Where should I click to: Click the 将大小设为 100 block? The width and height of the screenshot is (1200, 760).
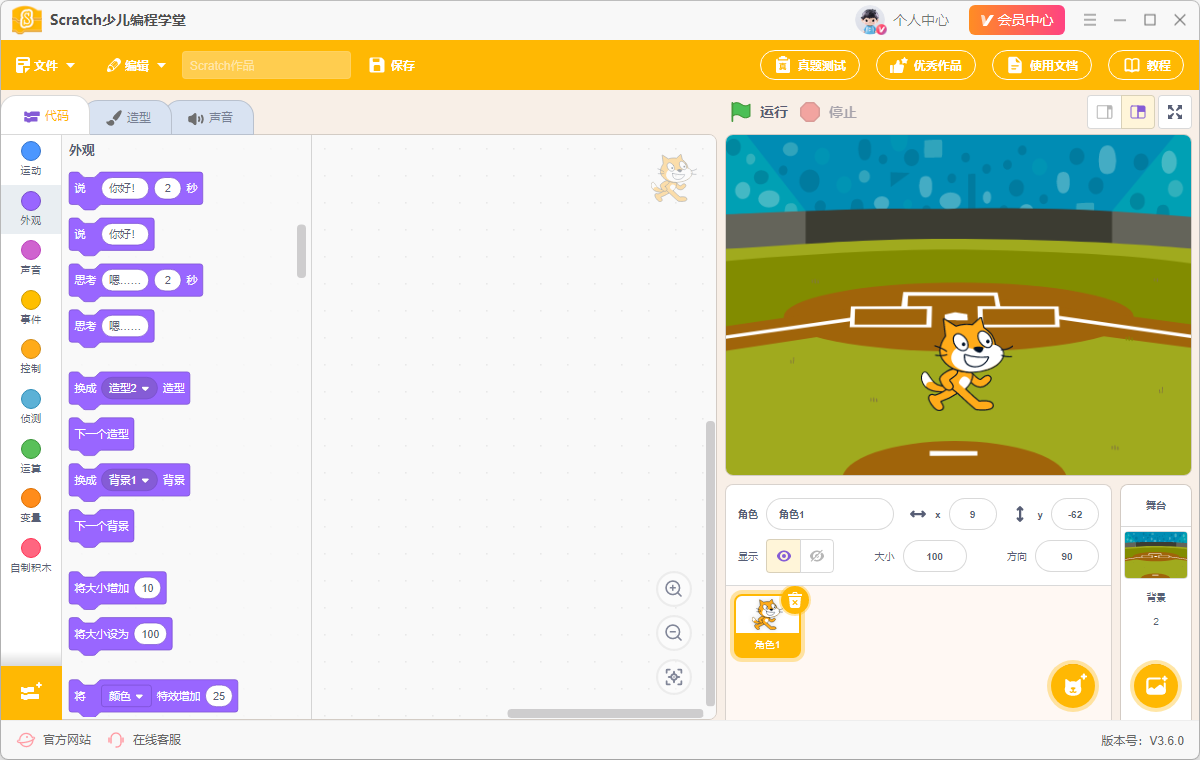point(120,634)
